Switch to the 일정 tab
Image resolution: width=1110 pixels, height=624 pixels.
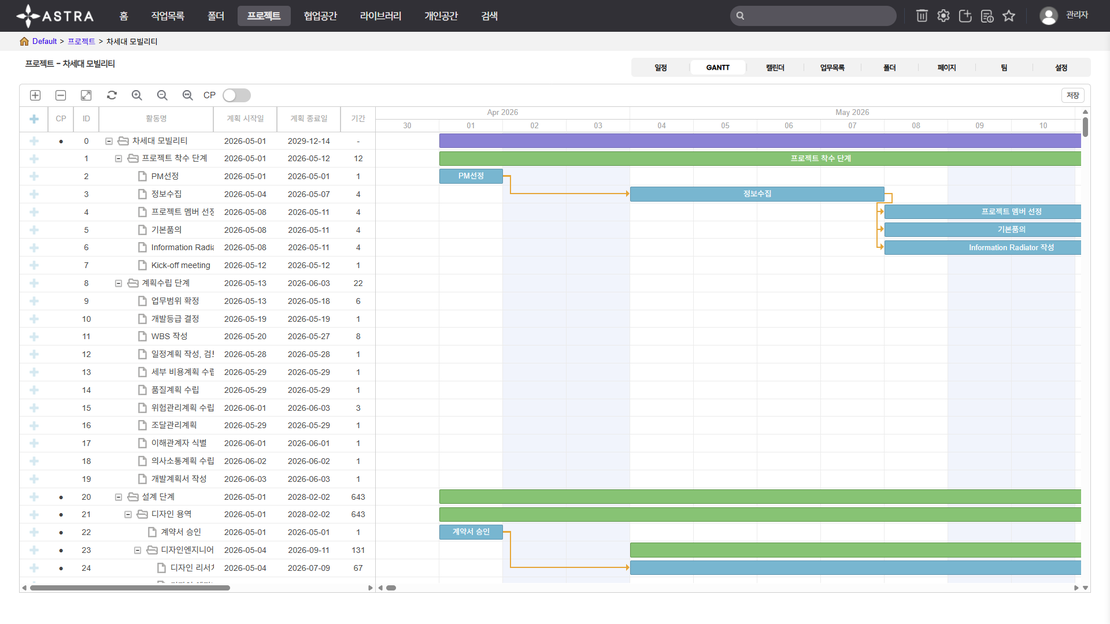pyautogui.click(x=660, y=67)
